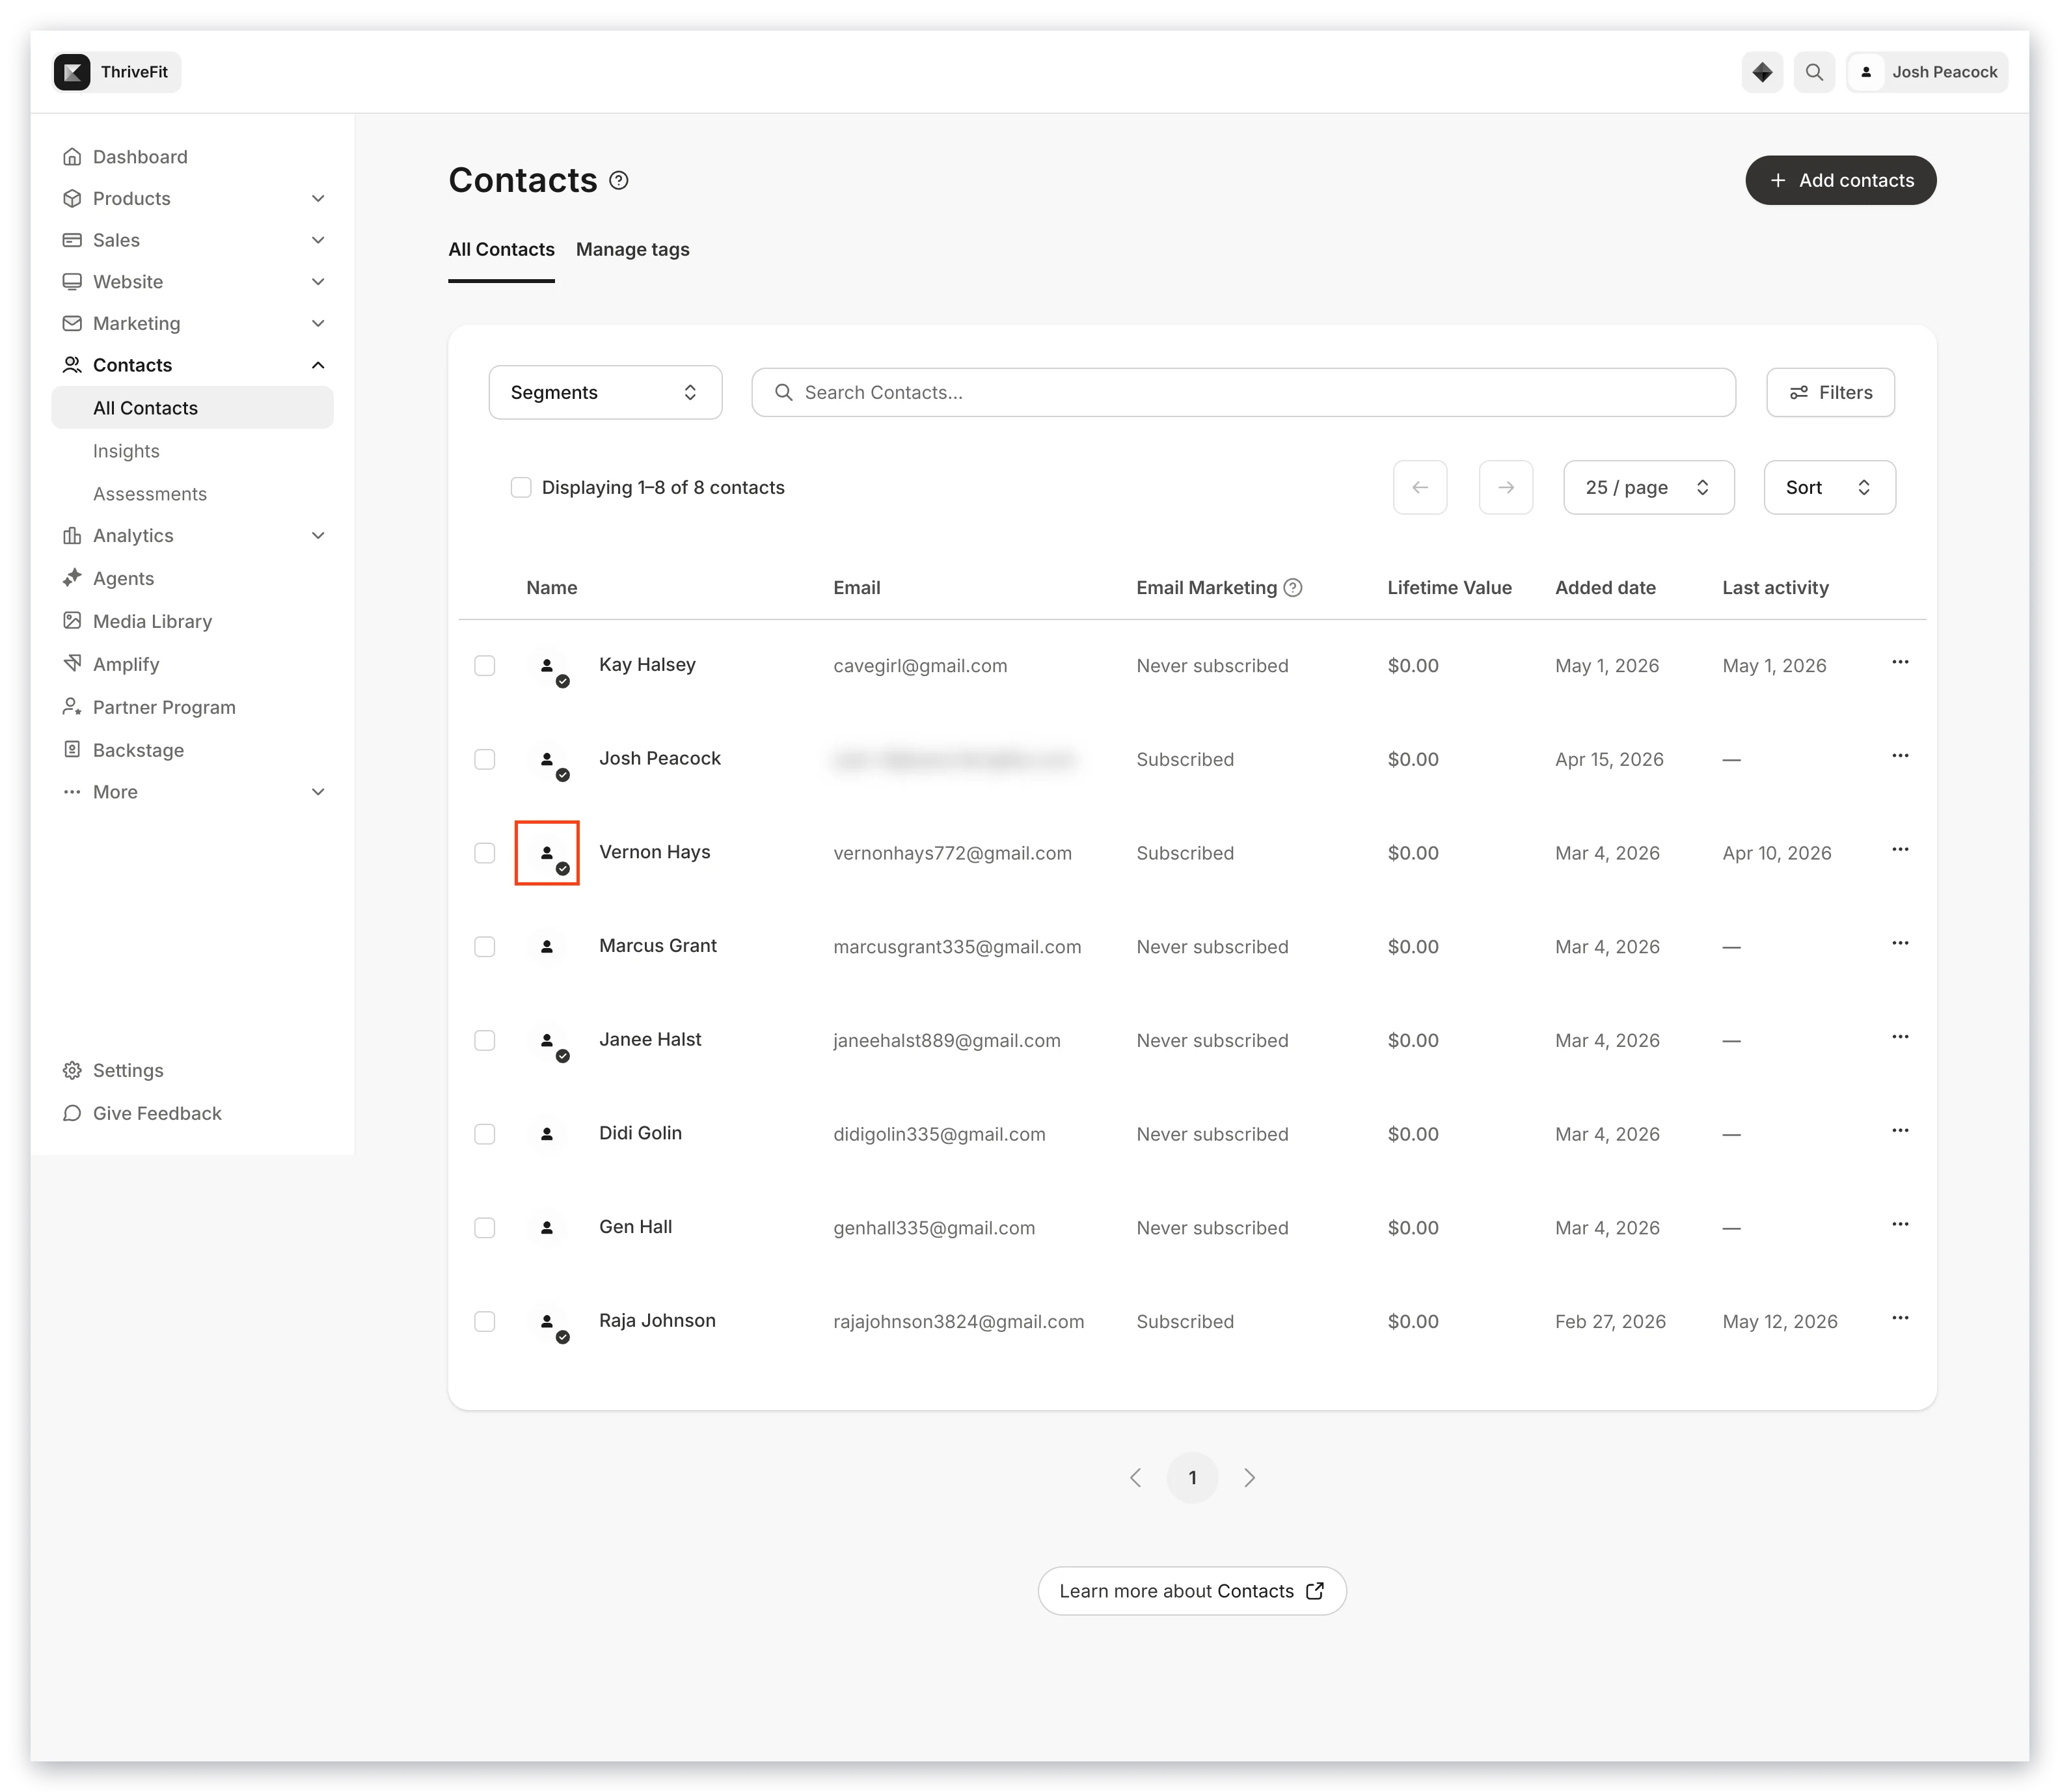This screenshot has width=2060, height=1792.
Task: Click the ThriveFit logo icon
Action: pyautogui.click(x=72, y=72)
